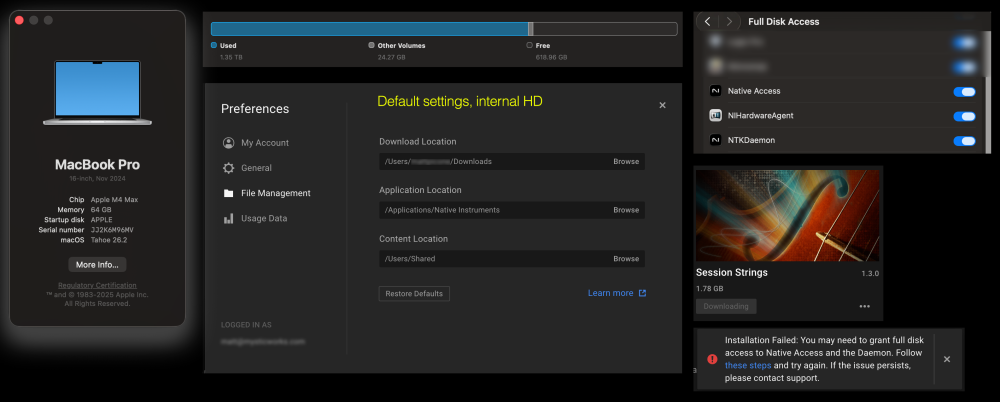Click the File Management folder icon
1000x402 pixels.
[228, 193]
